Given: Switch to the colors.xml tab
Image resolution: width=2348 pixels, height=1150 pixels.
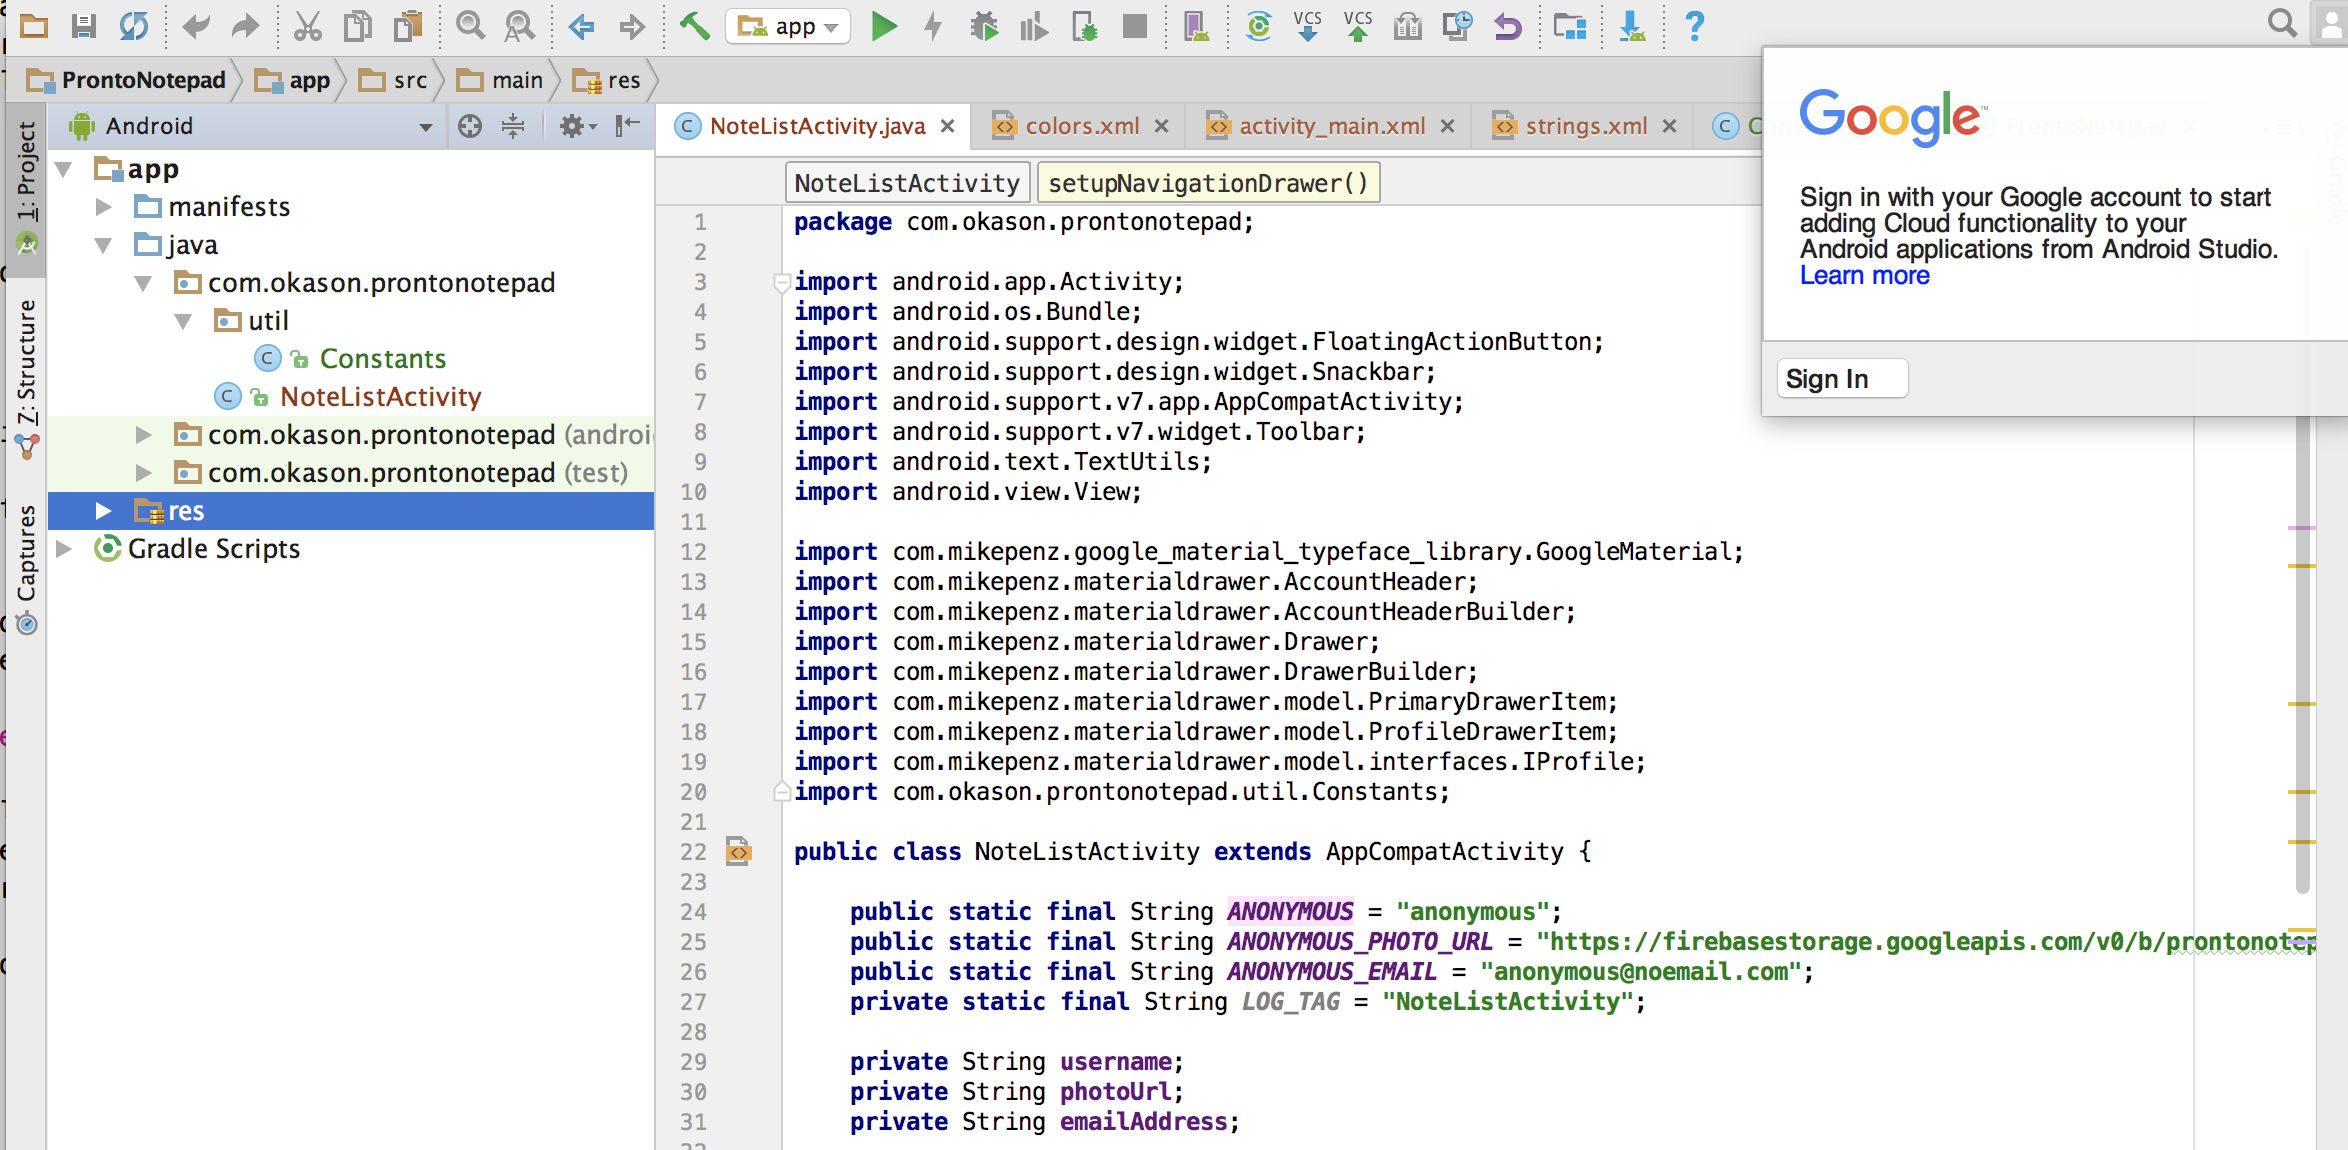Looking at the screenshot, I should [x=1081, y=126].
